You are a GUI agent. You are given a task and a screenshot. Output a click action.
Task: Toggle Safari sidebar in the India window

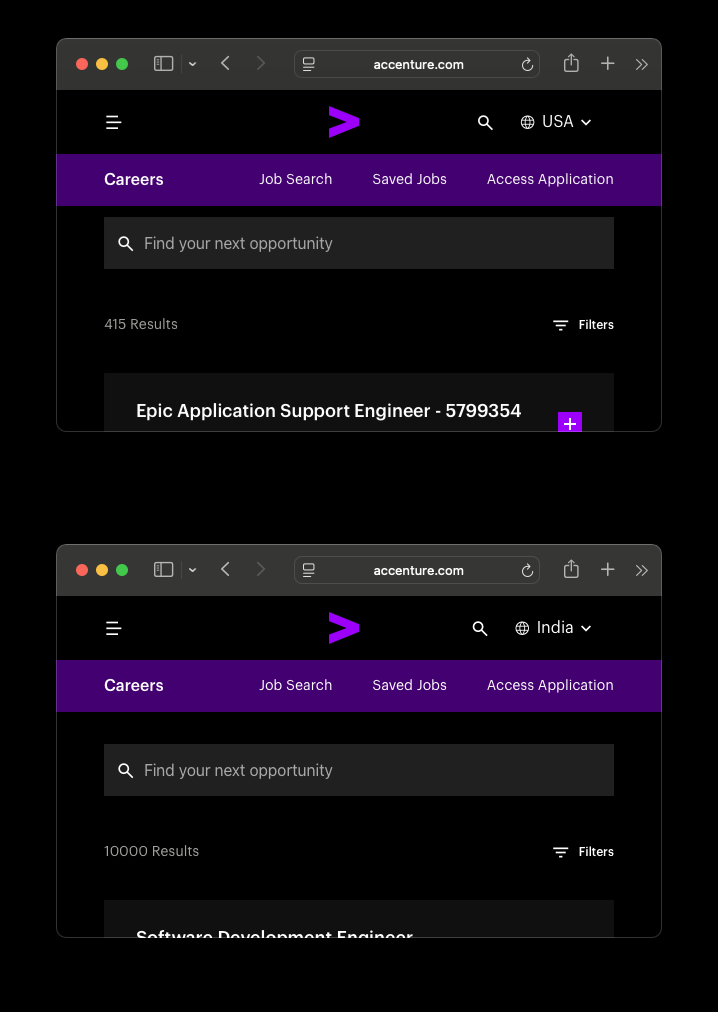click(163, 569)
